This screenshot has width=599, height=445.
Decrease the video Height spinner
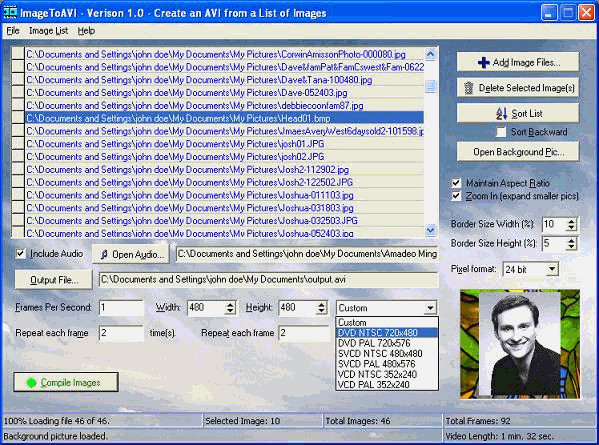[x=322, y=311]
